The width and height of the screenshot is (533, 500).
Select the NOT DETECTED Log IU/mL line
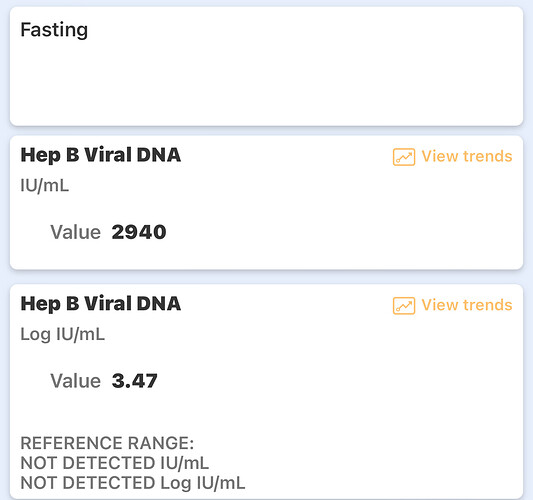click(133, 483)
